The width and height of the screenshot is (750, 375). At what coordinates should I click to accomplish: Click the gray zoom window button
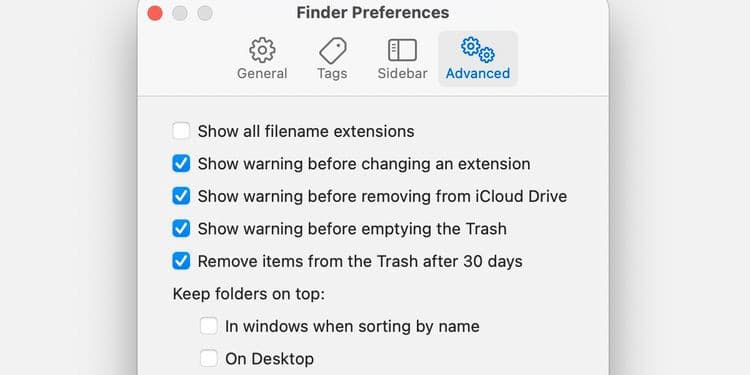(205, 13)
